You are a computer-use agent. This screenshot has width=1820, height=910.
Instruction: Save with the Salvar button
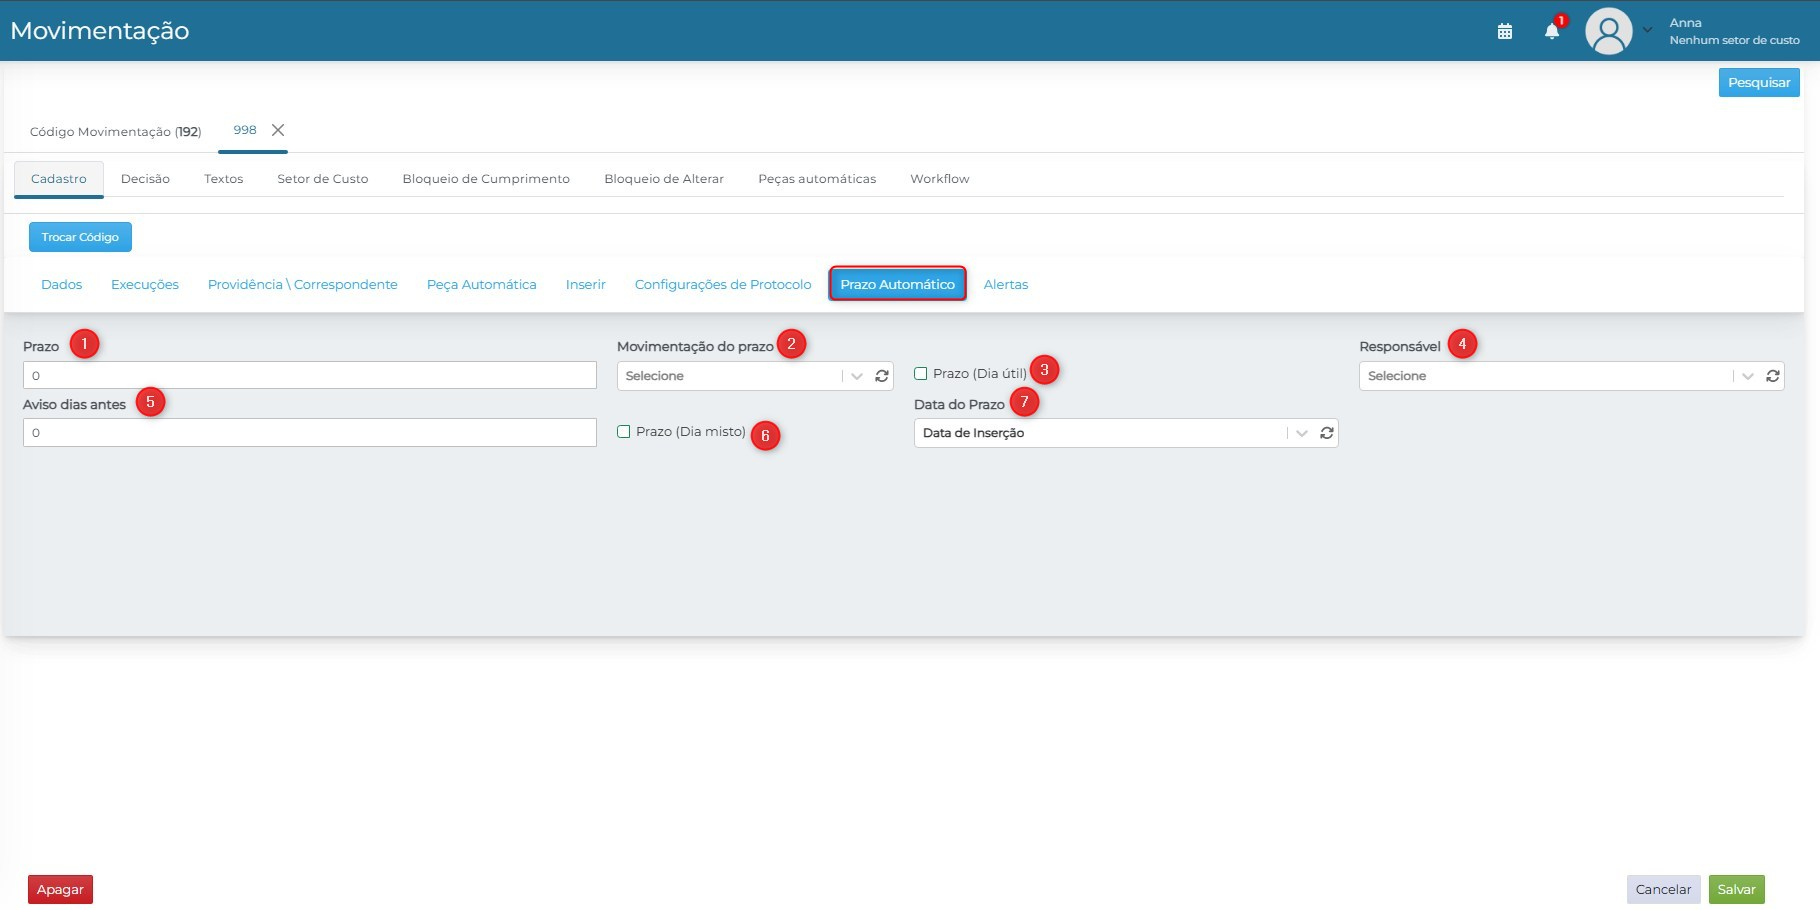pos(1737,890)
